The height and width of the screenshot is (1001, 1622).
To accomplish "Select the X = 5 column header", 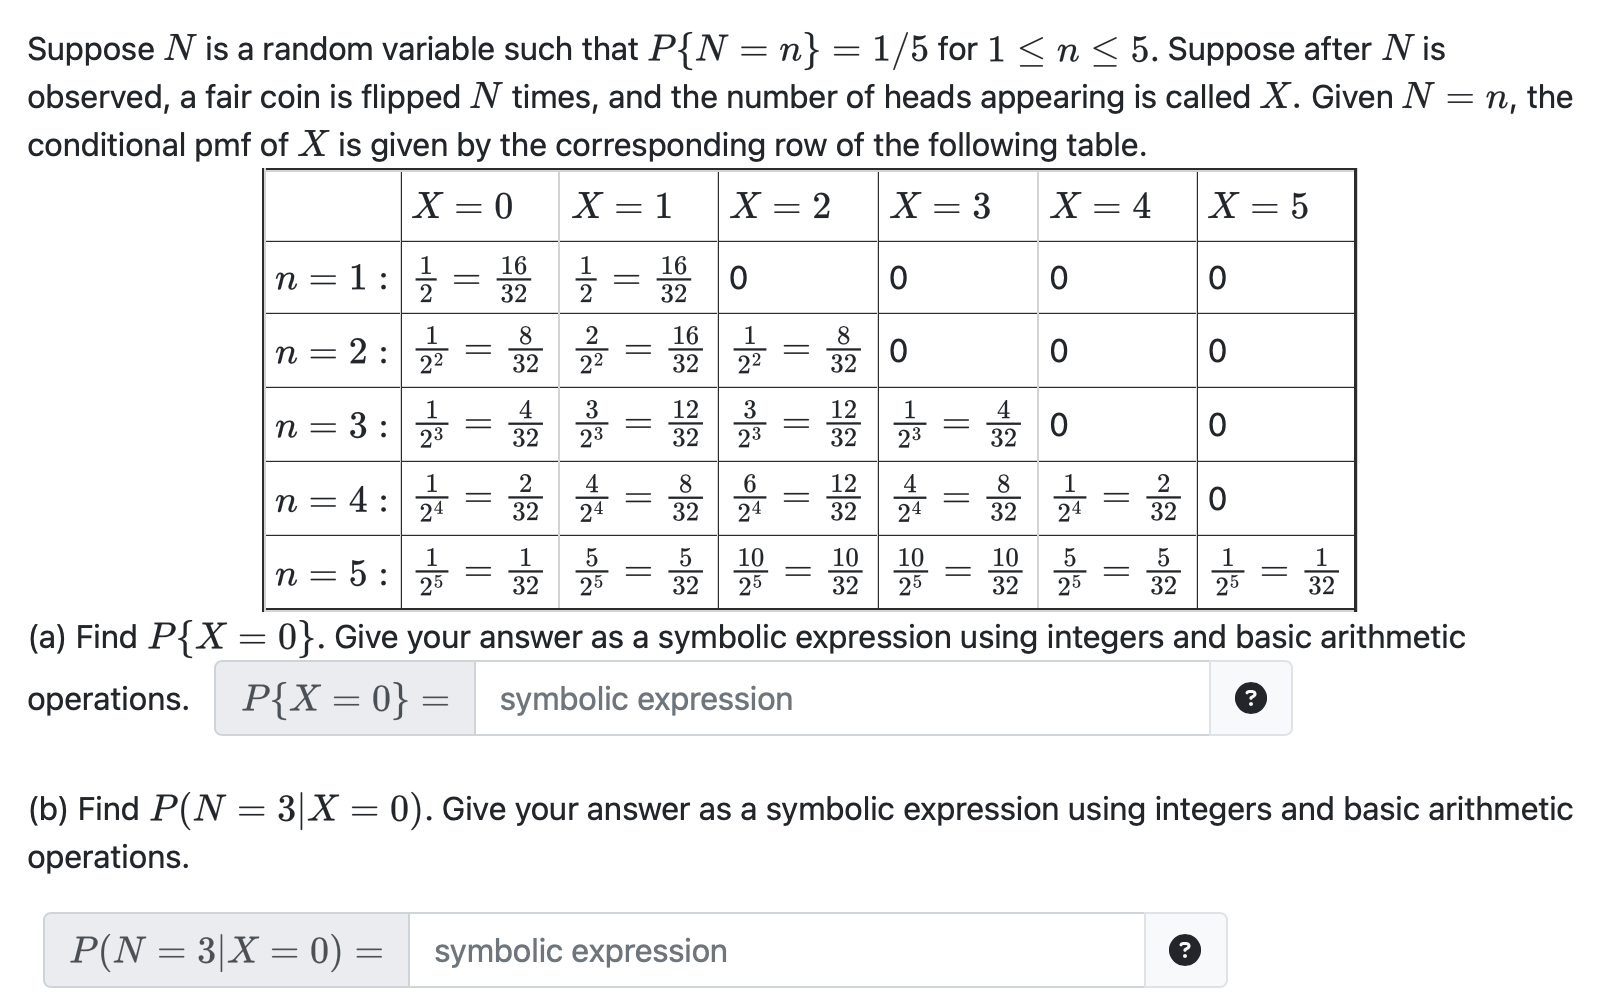I will tap(1259, 206).
